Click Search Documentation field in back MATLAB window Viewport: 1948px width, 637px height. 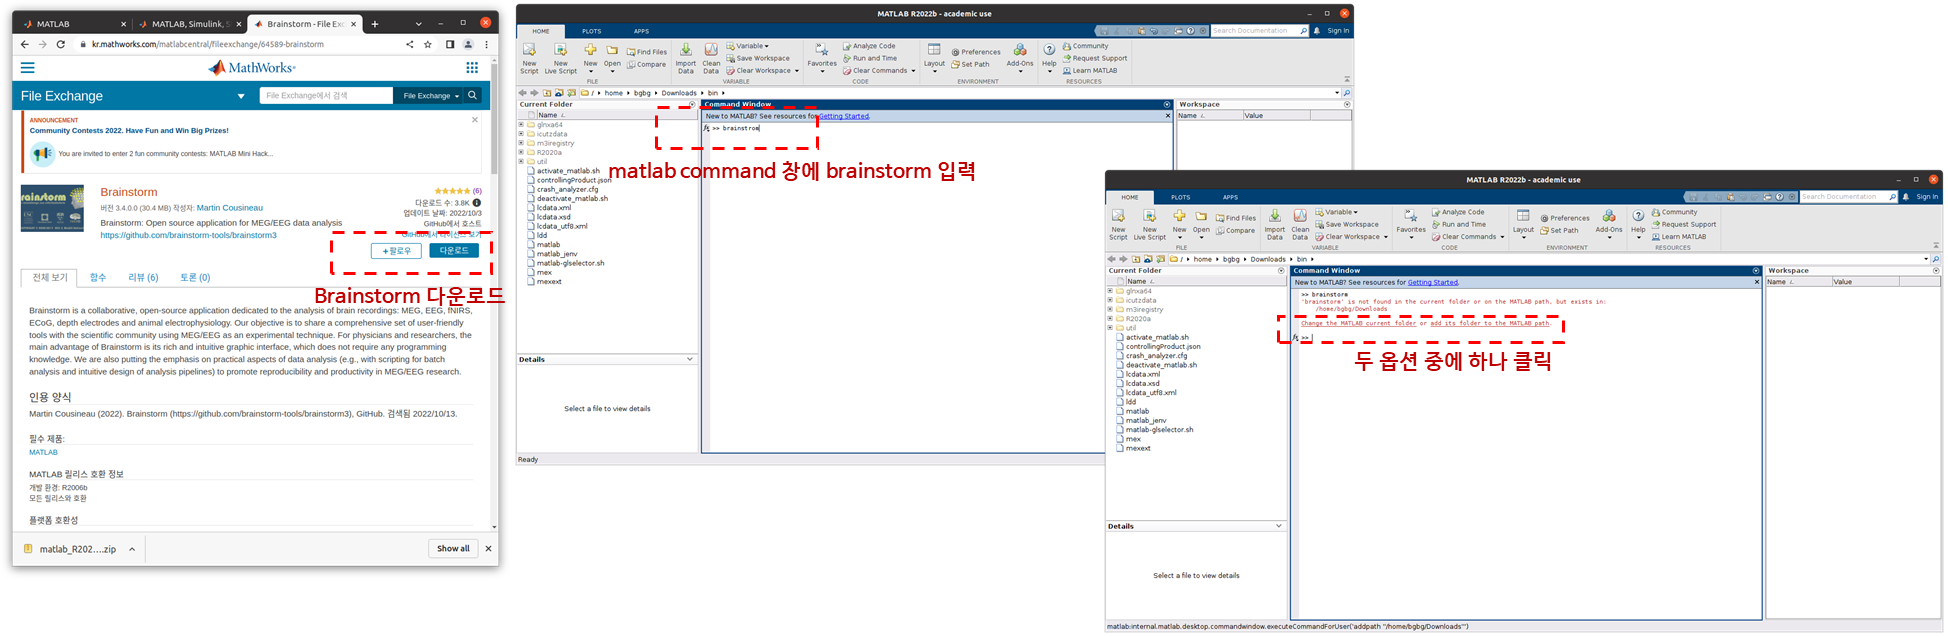click(x=1255, y=31)
